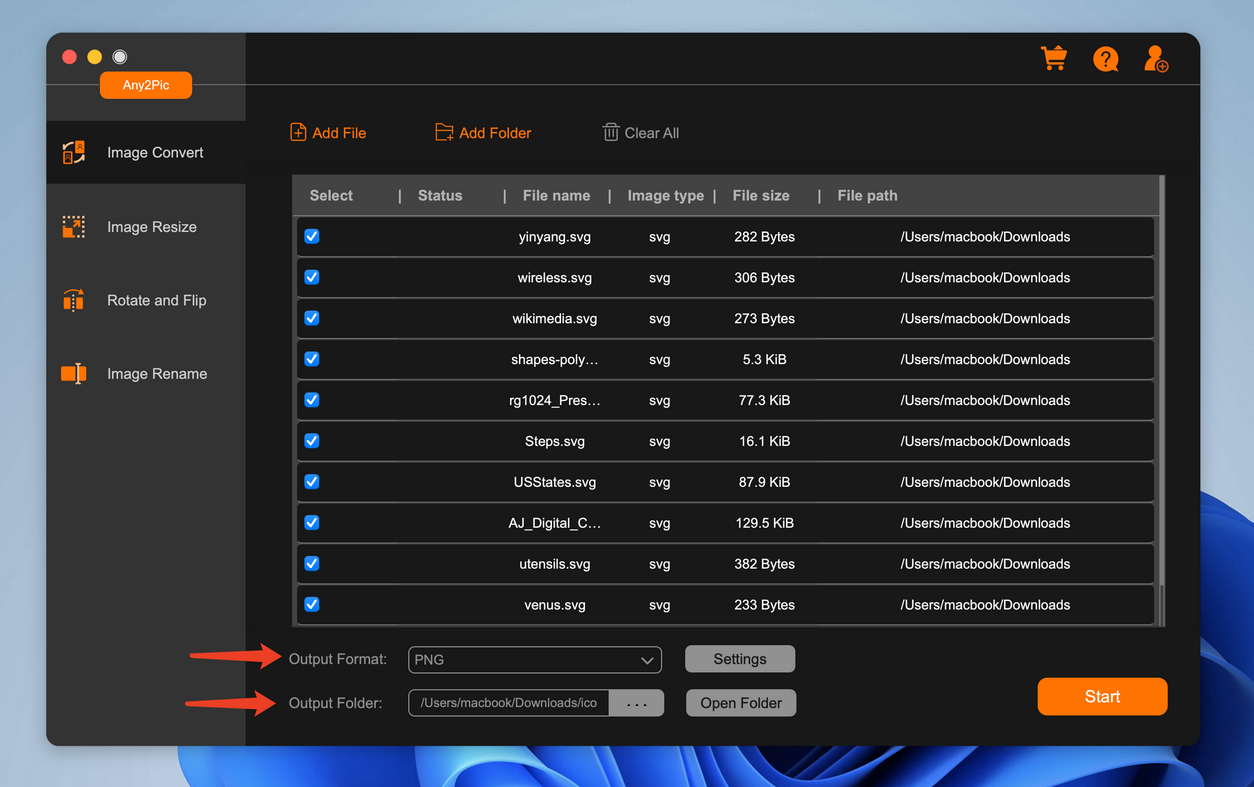
Task: Open the shopping cart store
Action: pyautogui.click(x=1053, y=58)
